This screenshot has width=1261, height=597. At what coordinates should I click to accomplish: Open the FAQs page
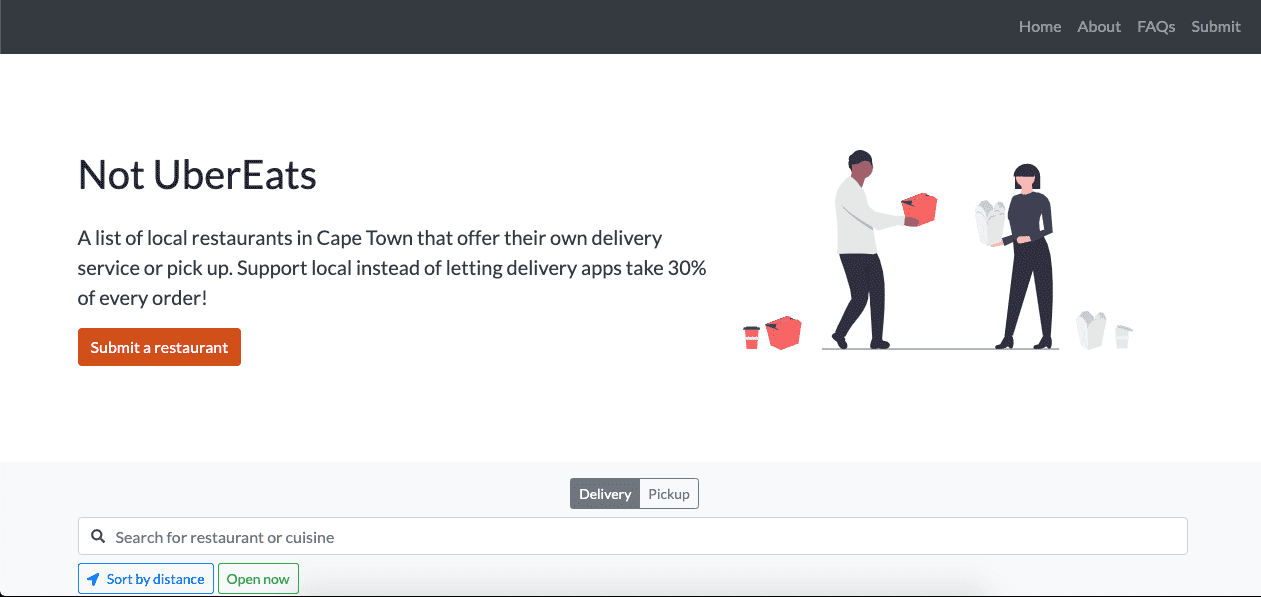click(1156, 27)
